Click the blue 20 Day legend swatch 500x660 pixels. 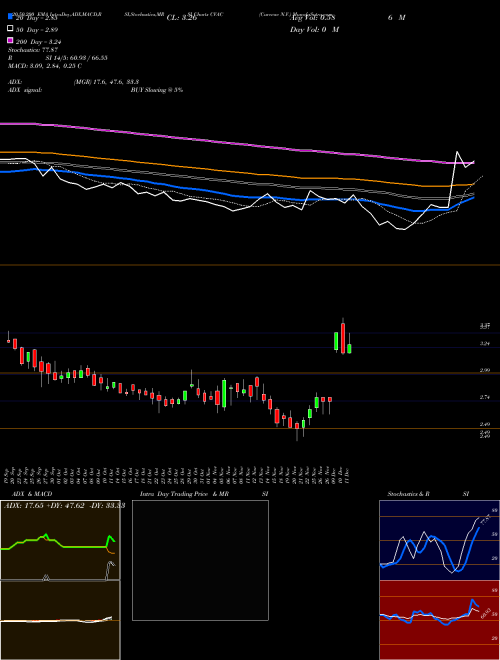10,17
